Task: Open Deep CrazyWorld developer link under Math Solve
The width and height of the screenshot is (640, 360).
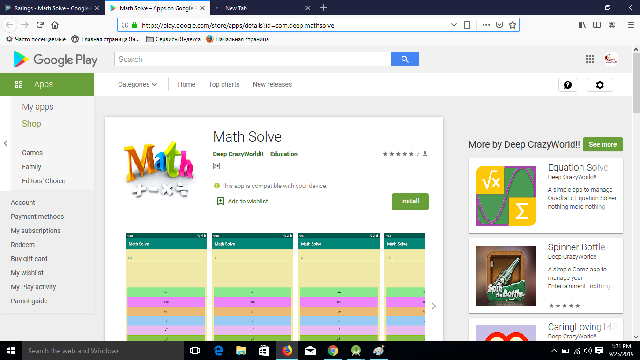Action: tap(238, 154)
